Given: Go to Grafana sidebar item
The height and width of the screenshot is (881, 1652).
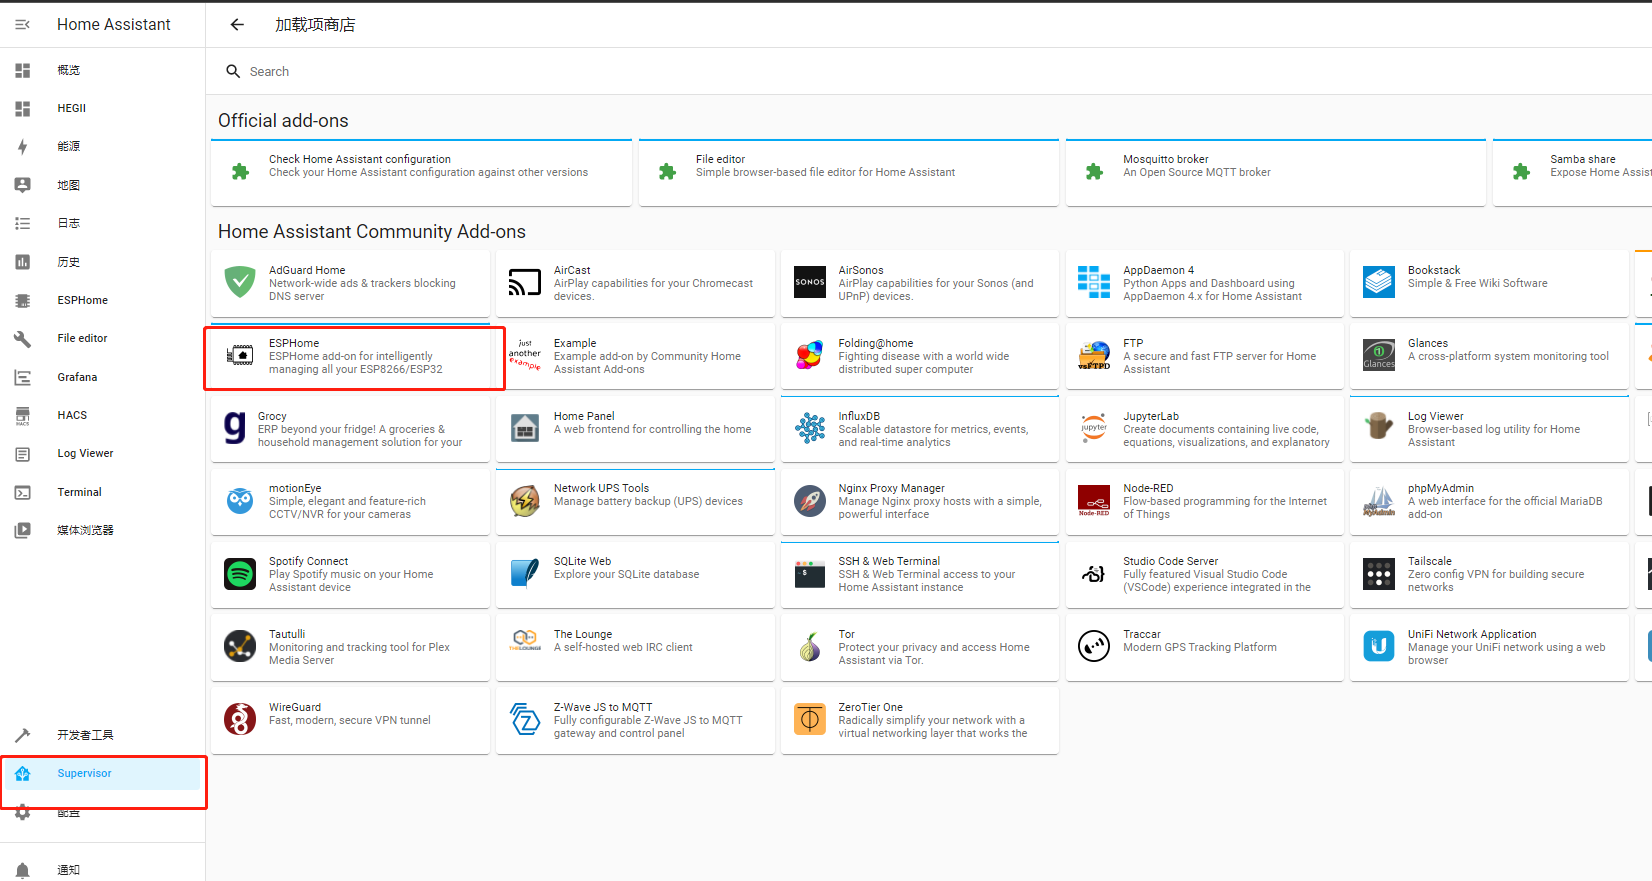Looking at the screenshot, I should tap(77, 377).
